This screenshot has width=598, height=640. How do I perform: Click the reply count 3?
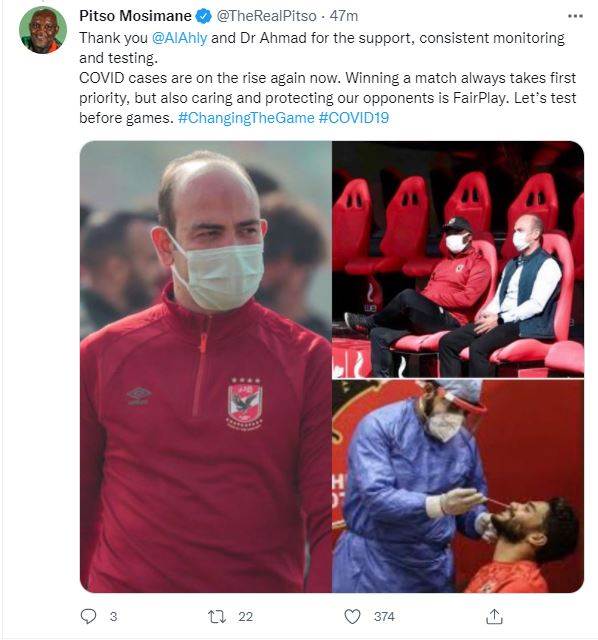point(113,616)
